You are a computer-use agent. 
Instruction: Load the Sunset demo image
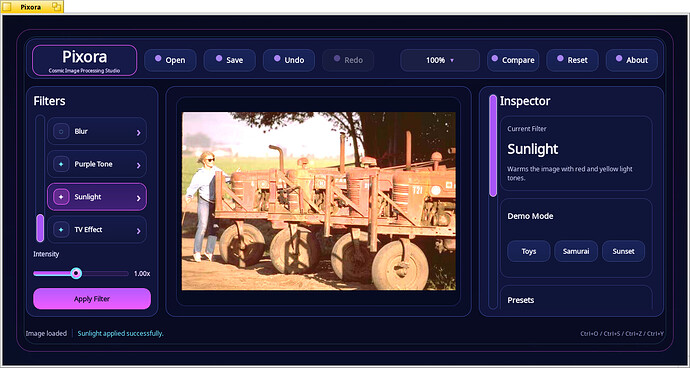[624, 251]
